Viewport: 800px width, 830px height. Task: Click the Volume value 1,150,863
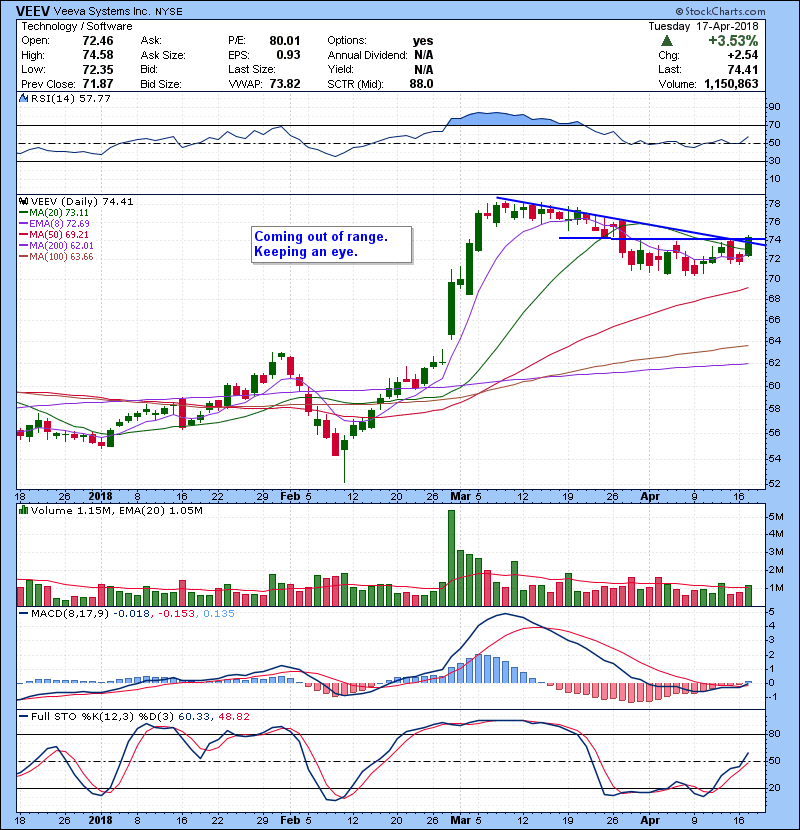tap(731, 84)
